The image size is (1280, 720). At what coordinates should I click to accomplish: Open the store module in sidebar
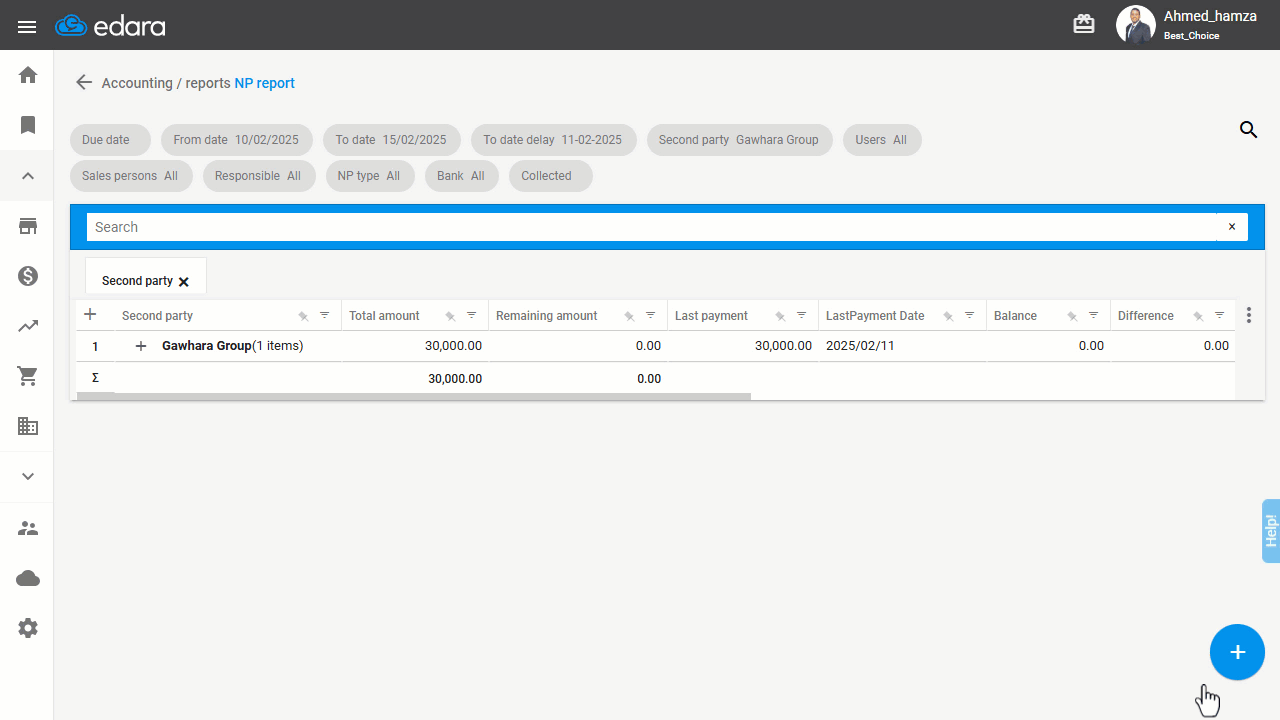[28, 226]
